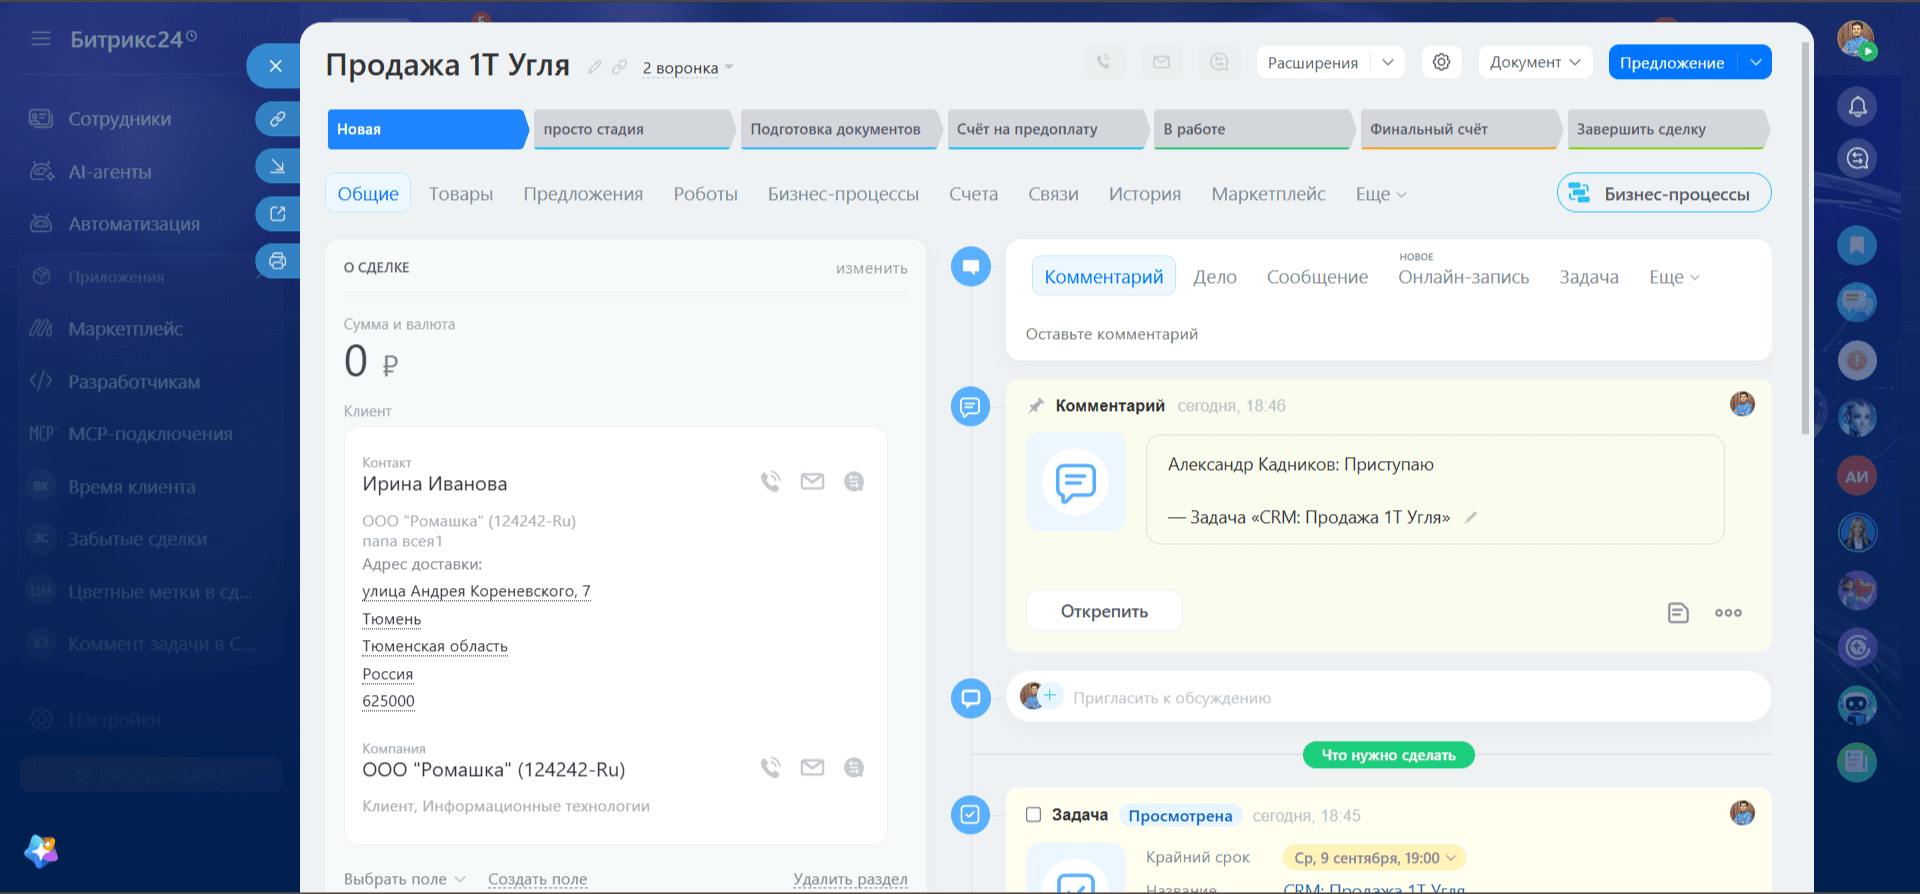Open chat with company ООО Ромашка
Image resolution: width=1920 pixels, height=894 pixels.
pyautogui.click(x=854, y=767)
